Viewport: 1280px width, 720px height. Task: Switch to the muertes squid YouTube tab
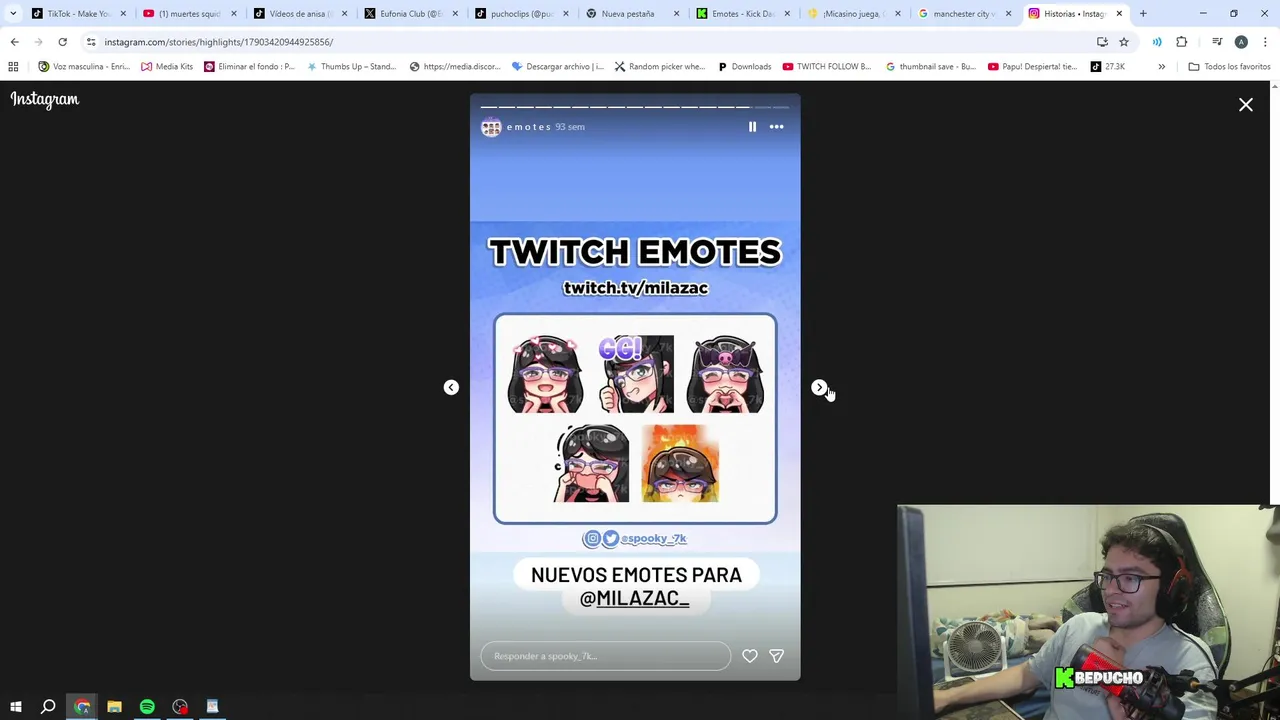coord(187,14)
